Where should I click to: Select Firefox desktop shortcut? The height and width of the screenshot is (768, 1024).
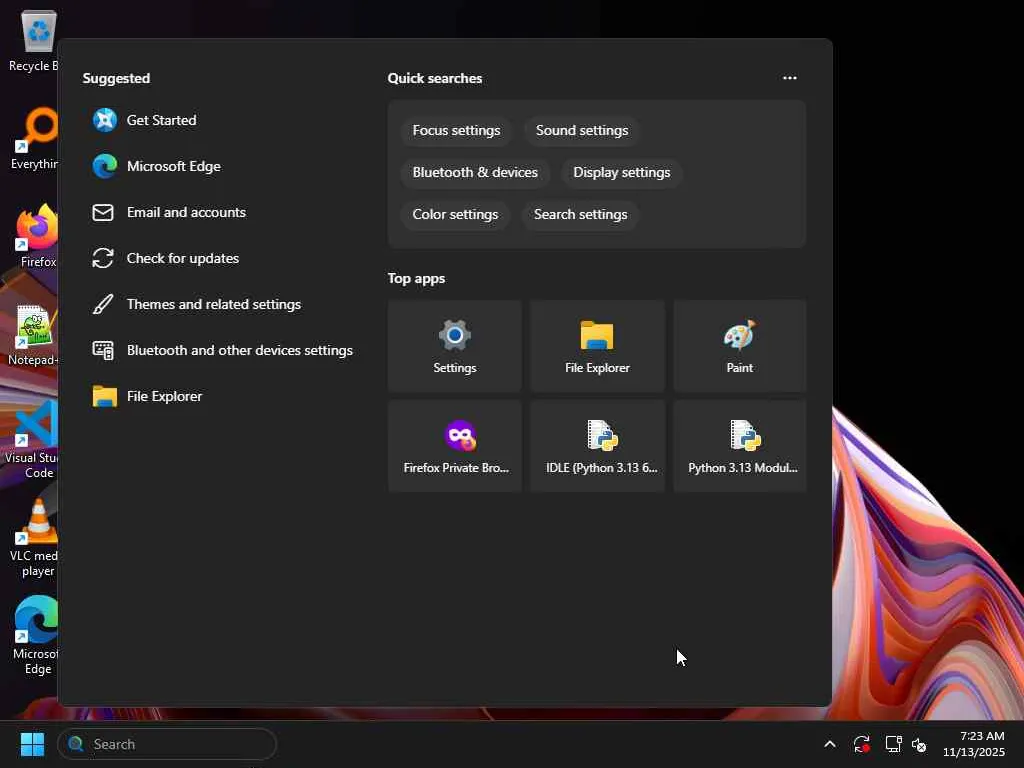(37, 236)
